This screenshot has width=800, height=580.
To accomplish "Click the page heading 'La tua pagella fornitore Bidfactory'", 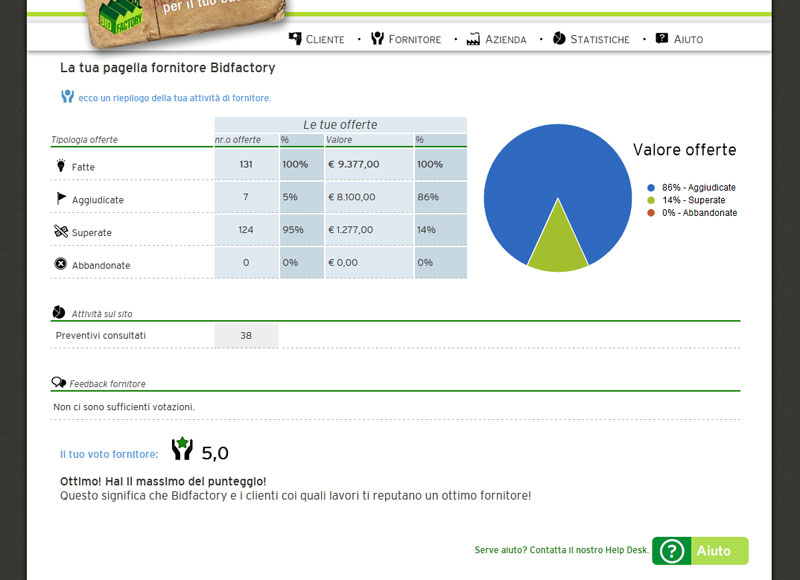I will (x=167, y=68).
